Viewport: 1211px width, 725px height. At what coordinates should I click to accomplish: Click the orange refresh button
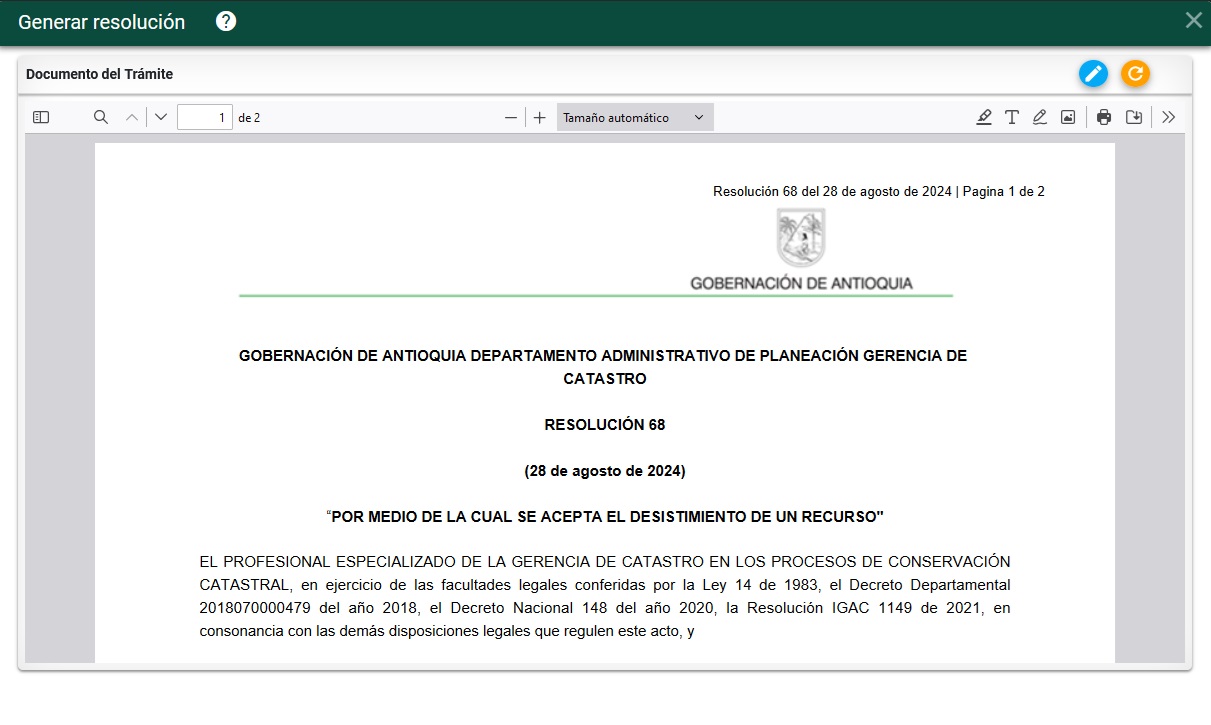pyautogui.click(x=1135, y=73)
